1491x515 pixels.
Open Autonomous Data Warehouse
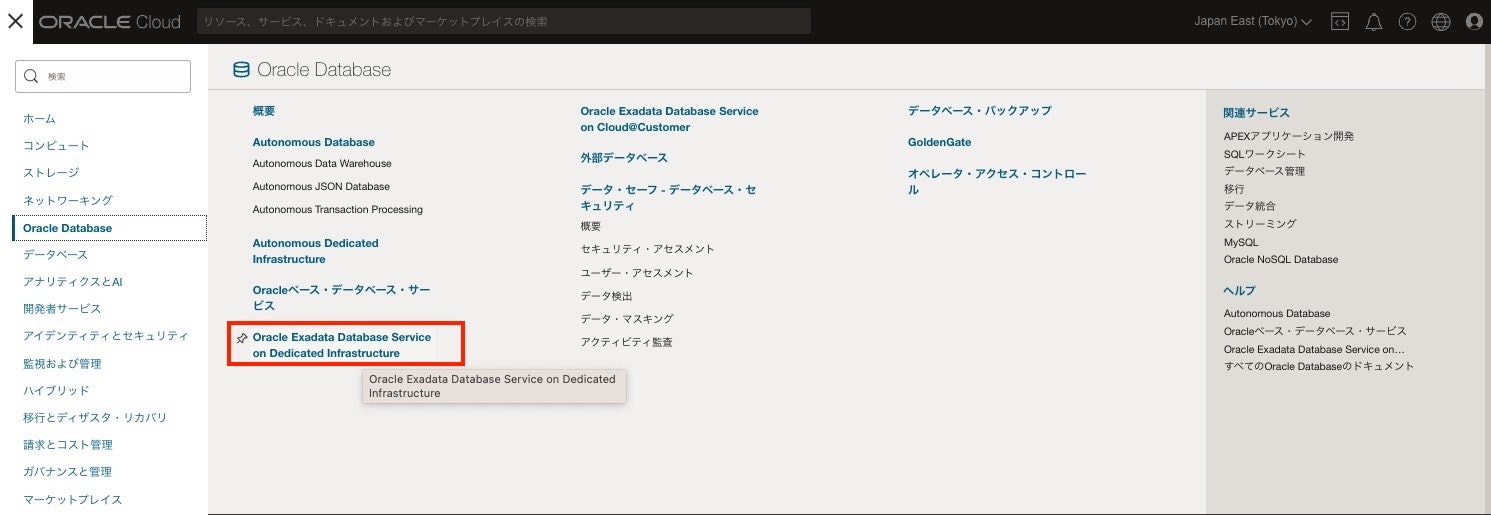[322, 163]
